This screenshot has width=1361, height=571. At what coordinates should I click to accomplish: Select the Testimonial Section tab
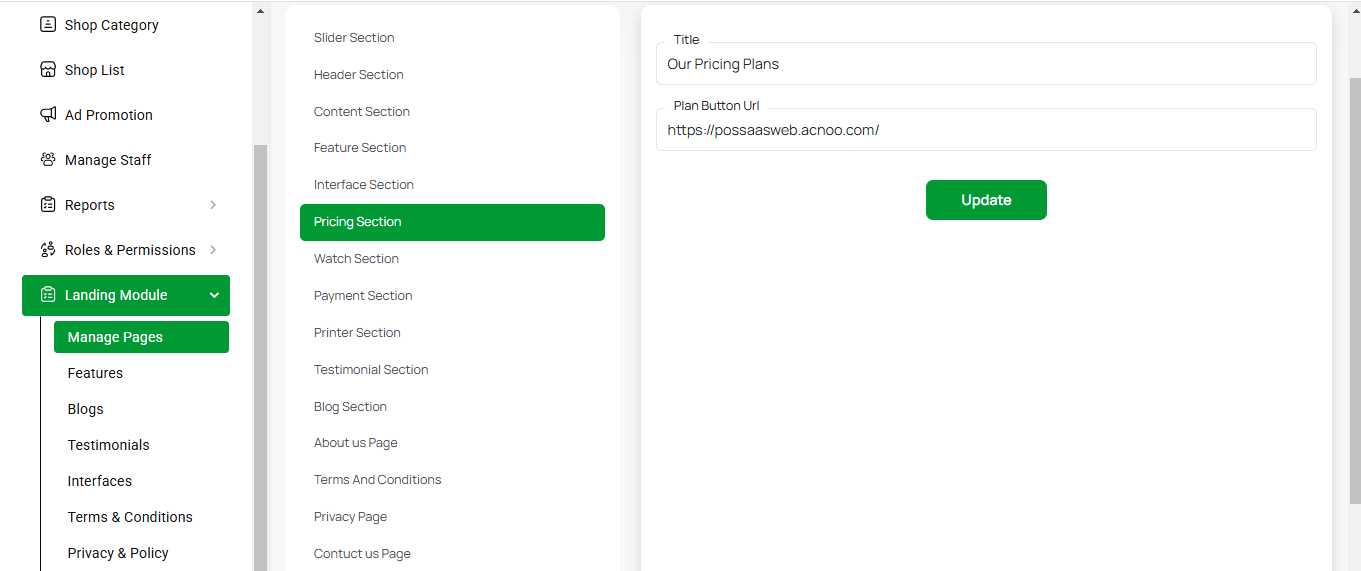tap(371, 370)
